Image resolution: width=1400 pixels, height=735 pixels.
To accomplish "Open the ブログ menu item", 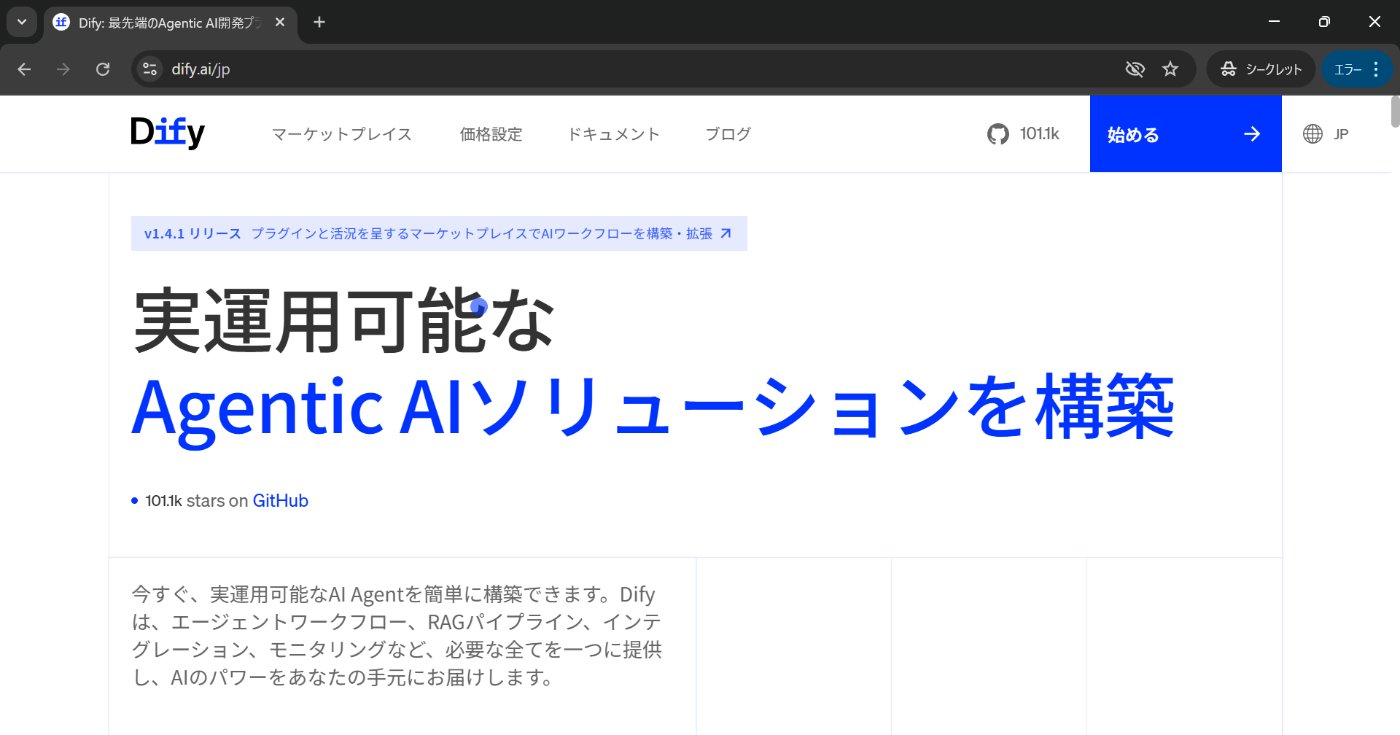I will click(x=728, y=134).
